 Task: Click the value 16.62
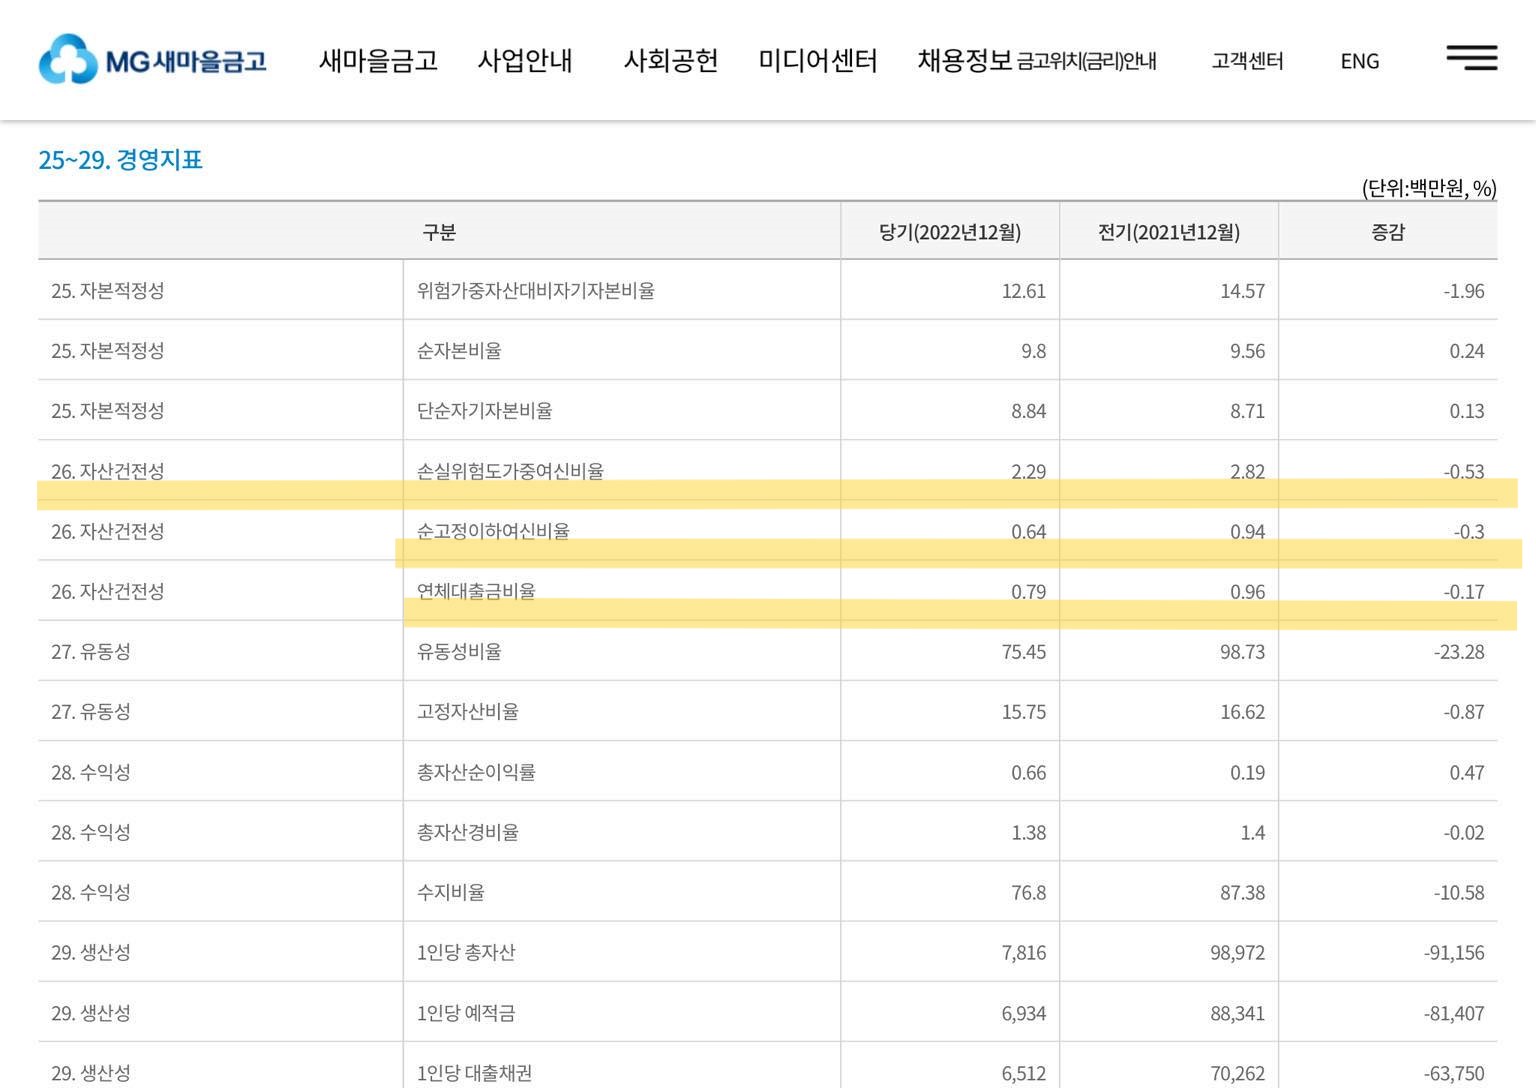(x=1242, y=712)
